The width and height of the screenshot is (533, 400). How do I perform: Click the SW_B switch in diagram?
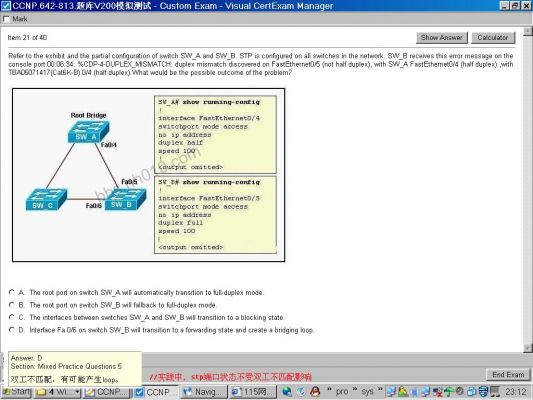tap(126, 199)
